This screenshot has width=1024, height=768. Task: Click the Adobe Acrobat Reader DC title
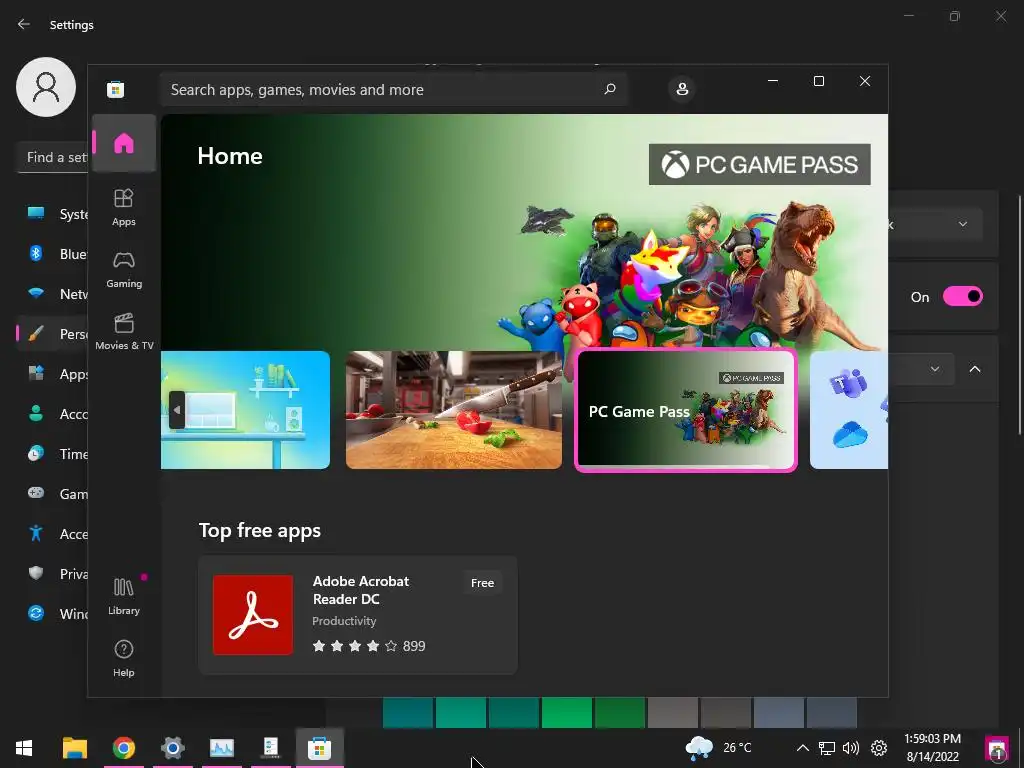(361, 590)
